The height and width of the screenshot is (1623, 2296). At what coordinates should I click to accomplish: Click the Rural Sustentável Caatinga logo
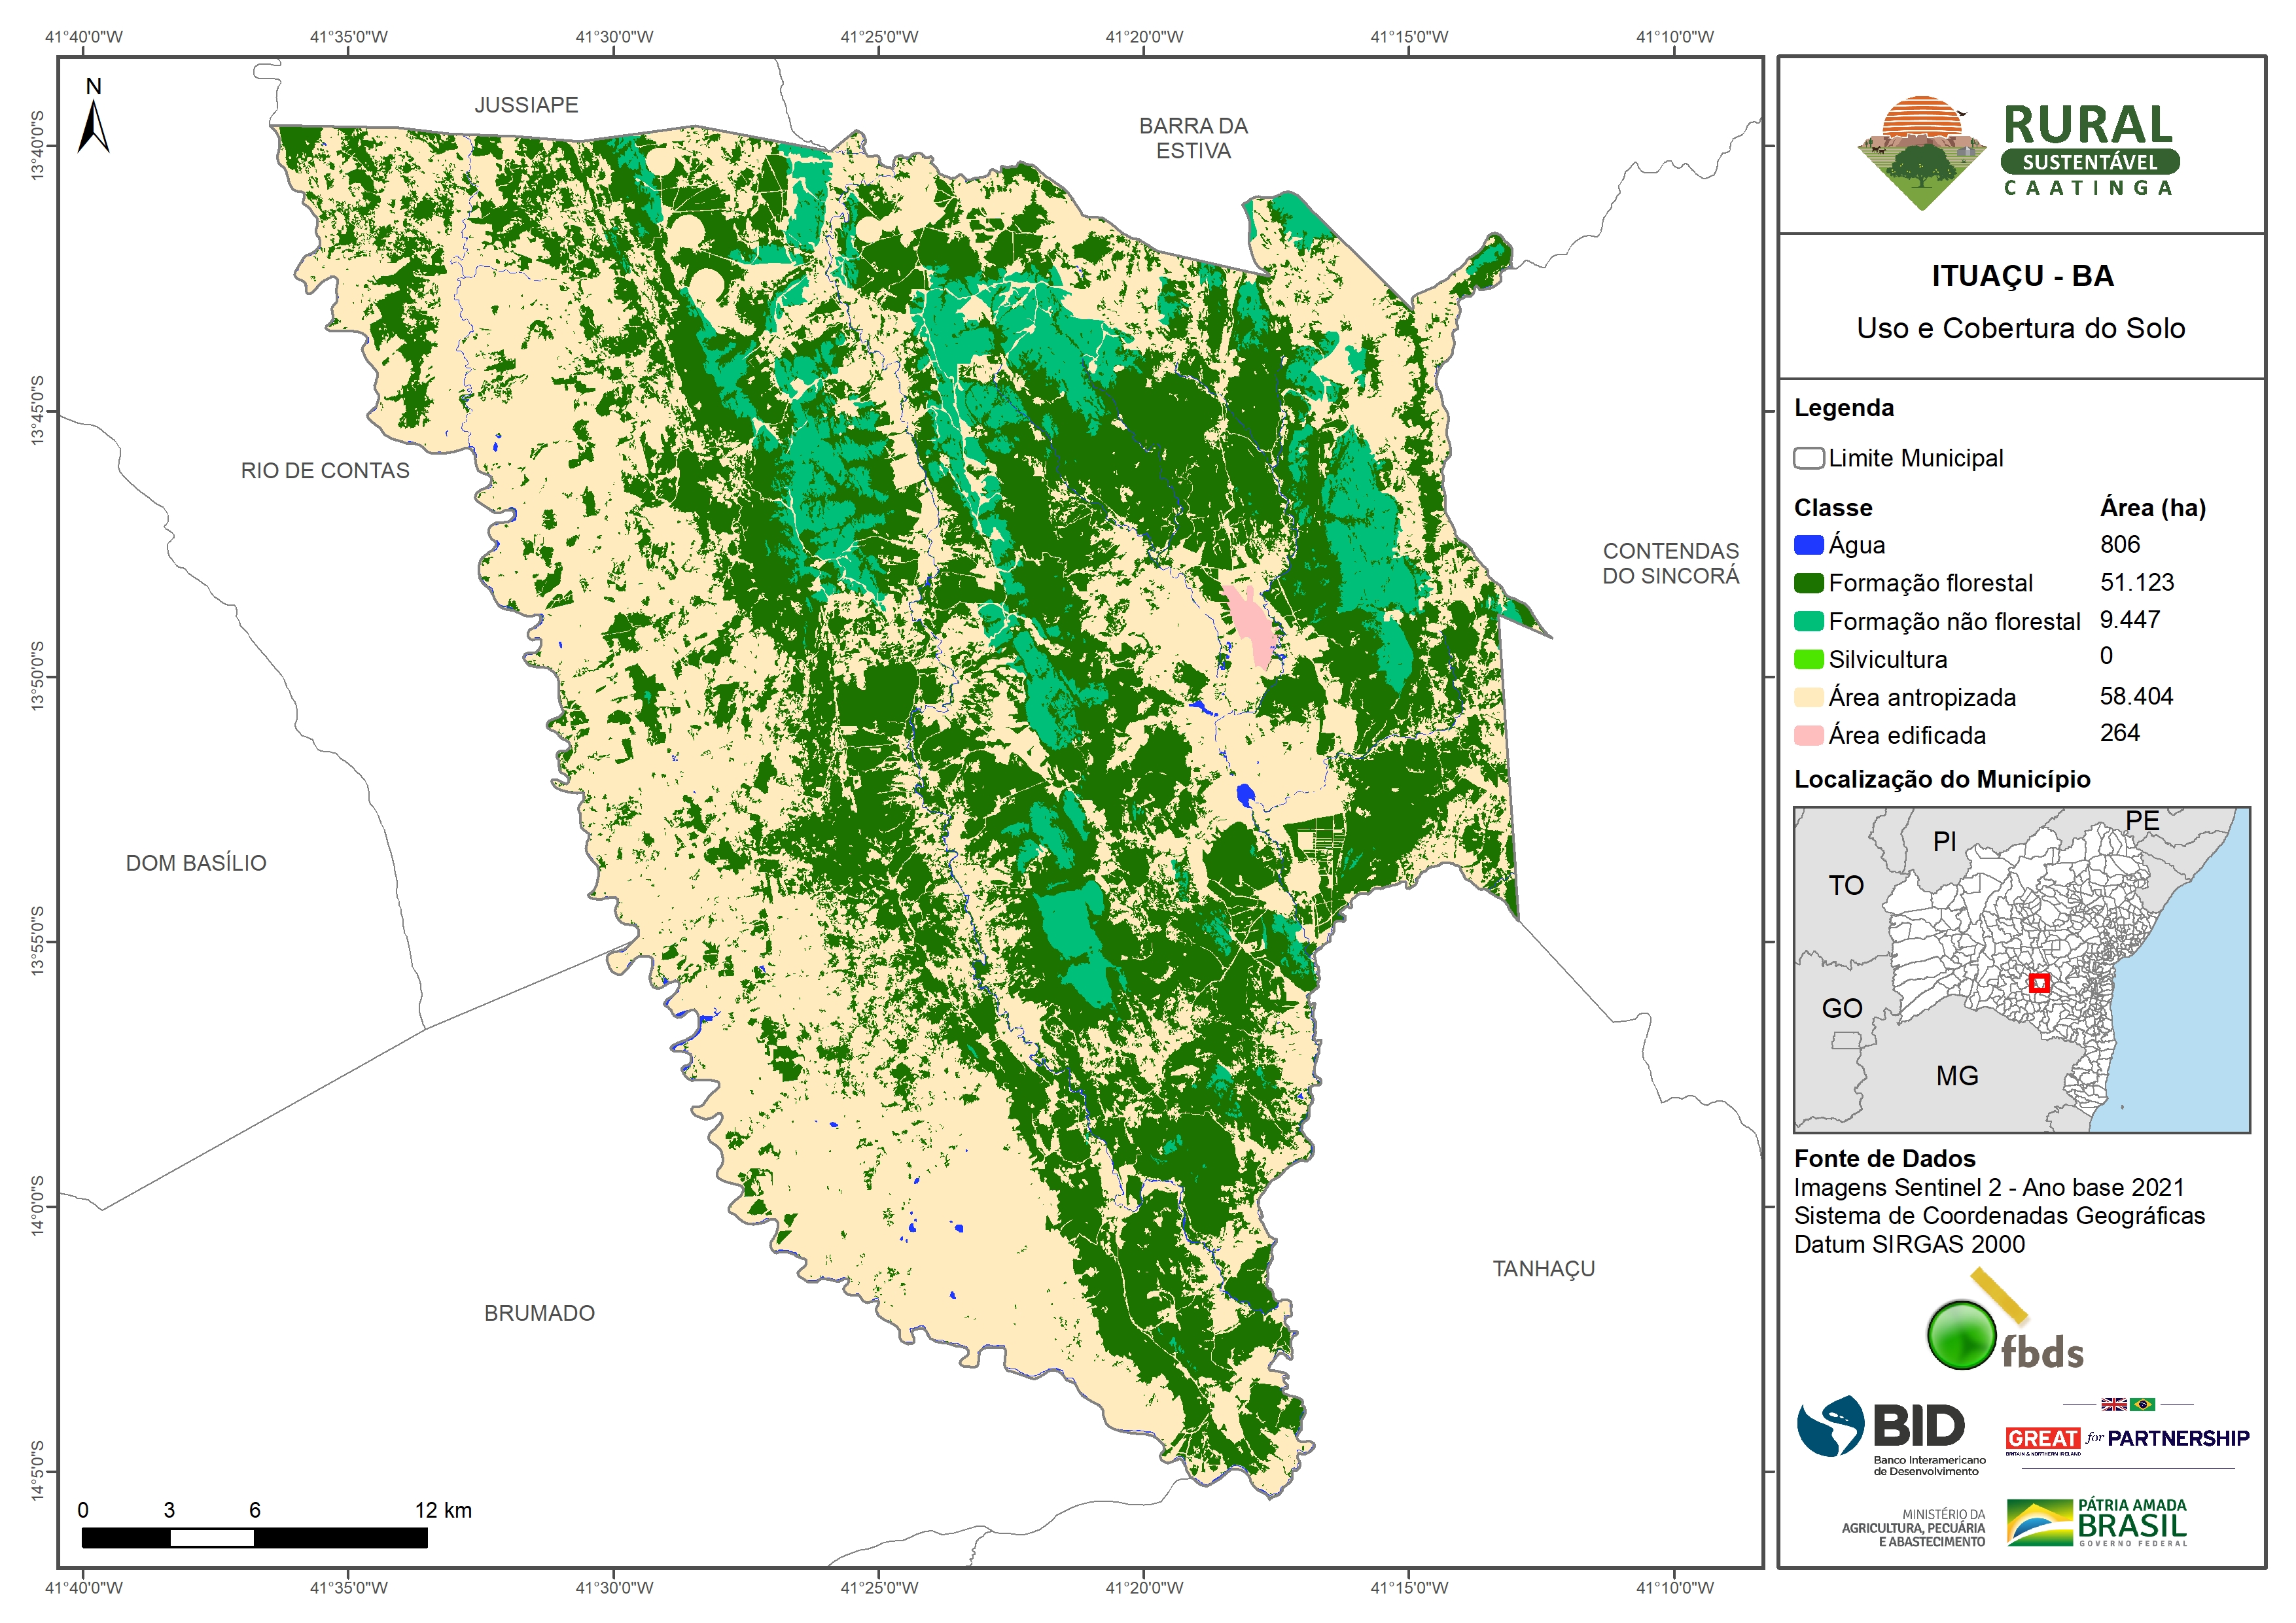[2020, 152]
